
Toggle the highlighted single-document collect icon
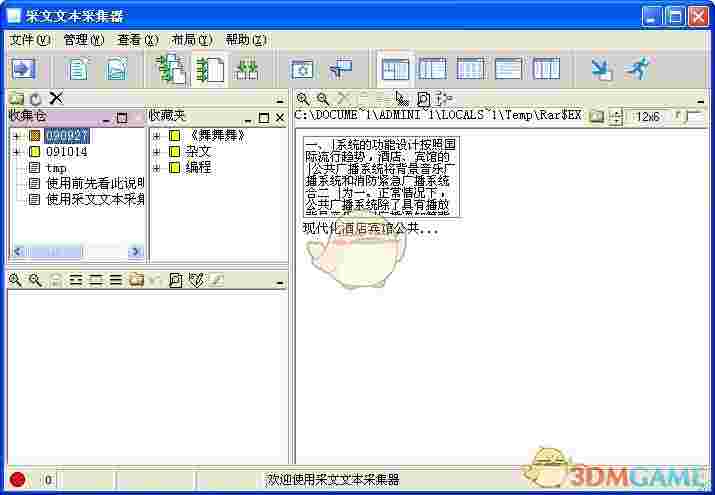(210, 69)
